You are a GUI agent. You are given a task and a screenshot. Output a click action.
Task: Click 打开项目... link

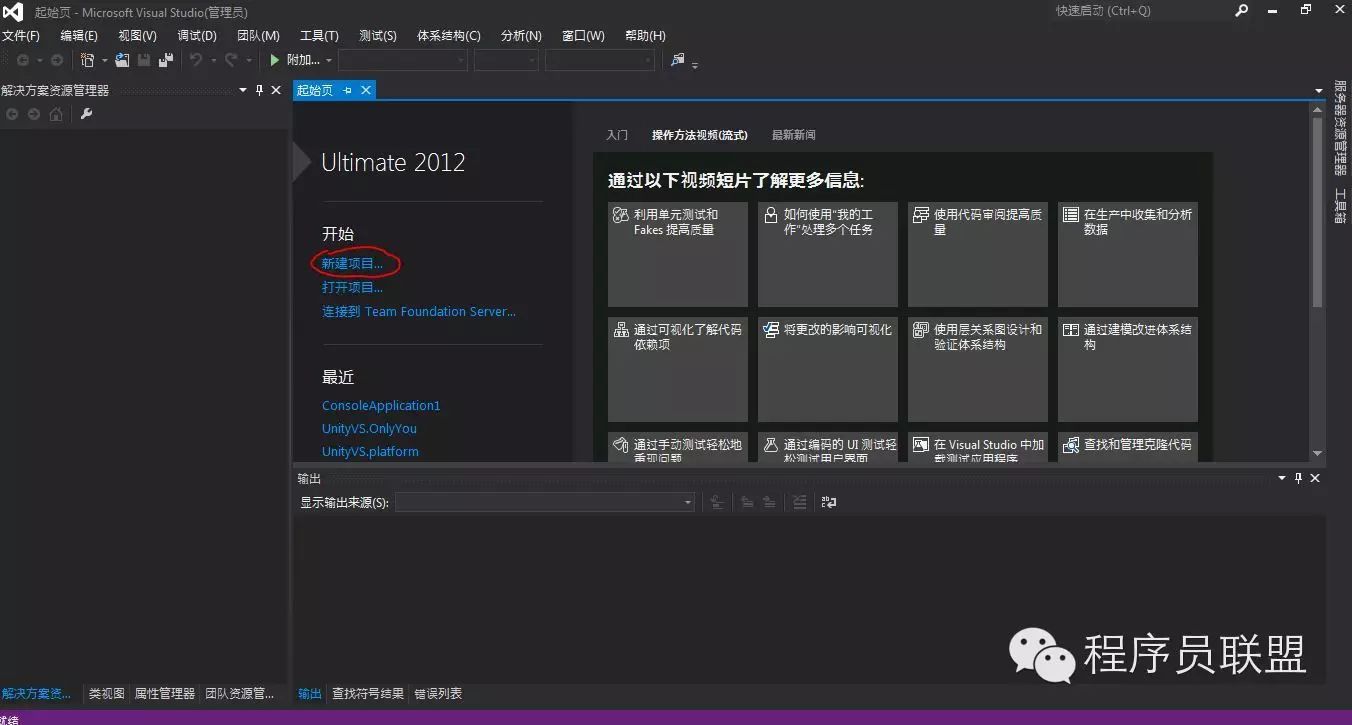tap(352, 287)
